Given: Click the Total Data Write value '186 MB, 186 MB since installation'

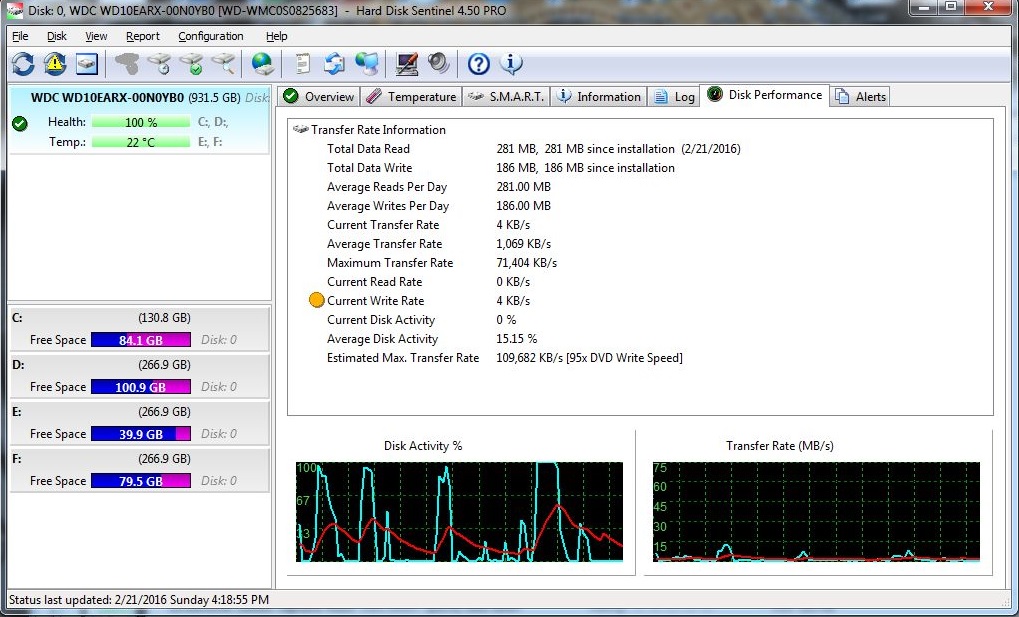Looking at the screenshot, I should coord(586,168).
